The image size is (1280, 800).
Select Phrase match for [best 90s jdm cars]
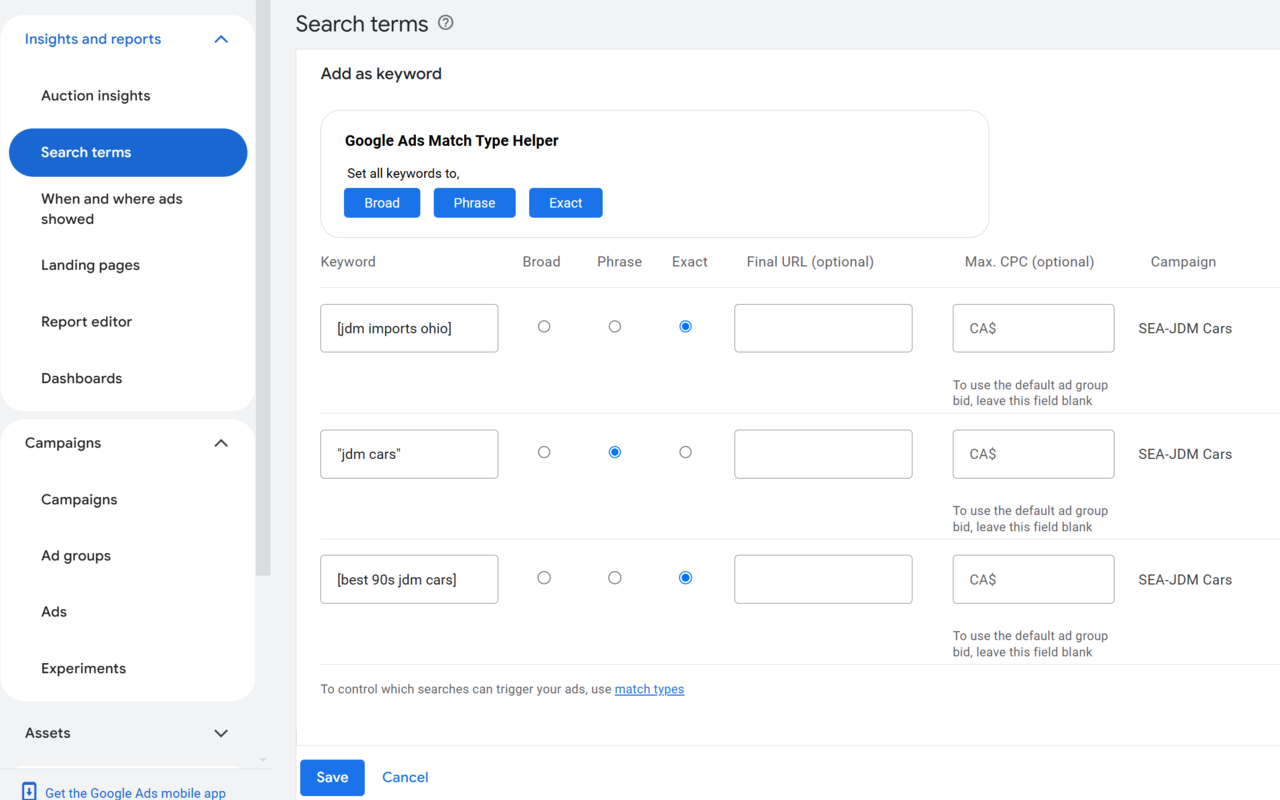pos(614,577)
